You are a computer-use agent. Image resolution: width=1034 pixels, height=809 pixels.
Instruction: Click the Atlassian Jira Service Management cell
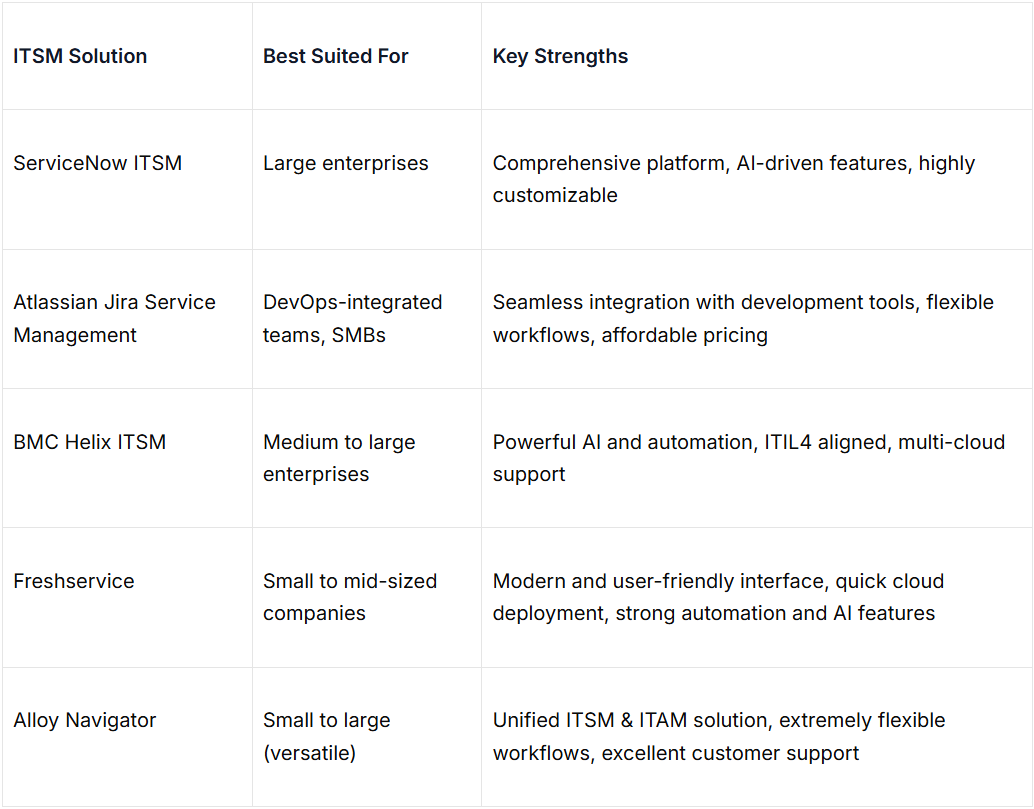[x=114, y=318]
